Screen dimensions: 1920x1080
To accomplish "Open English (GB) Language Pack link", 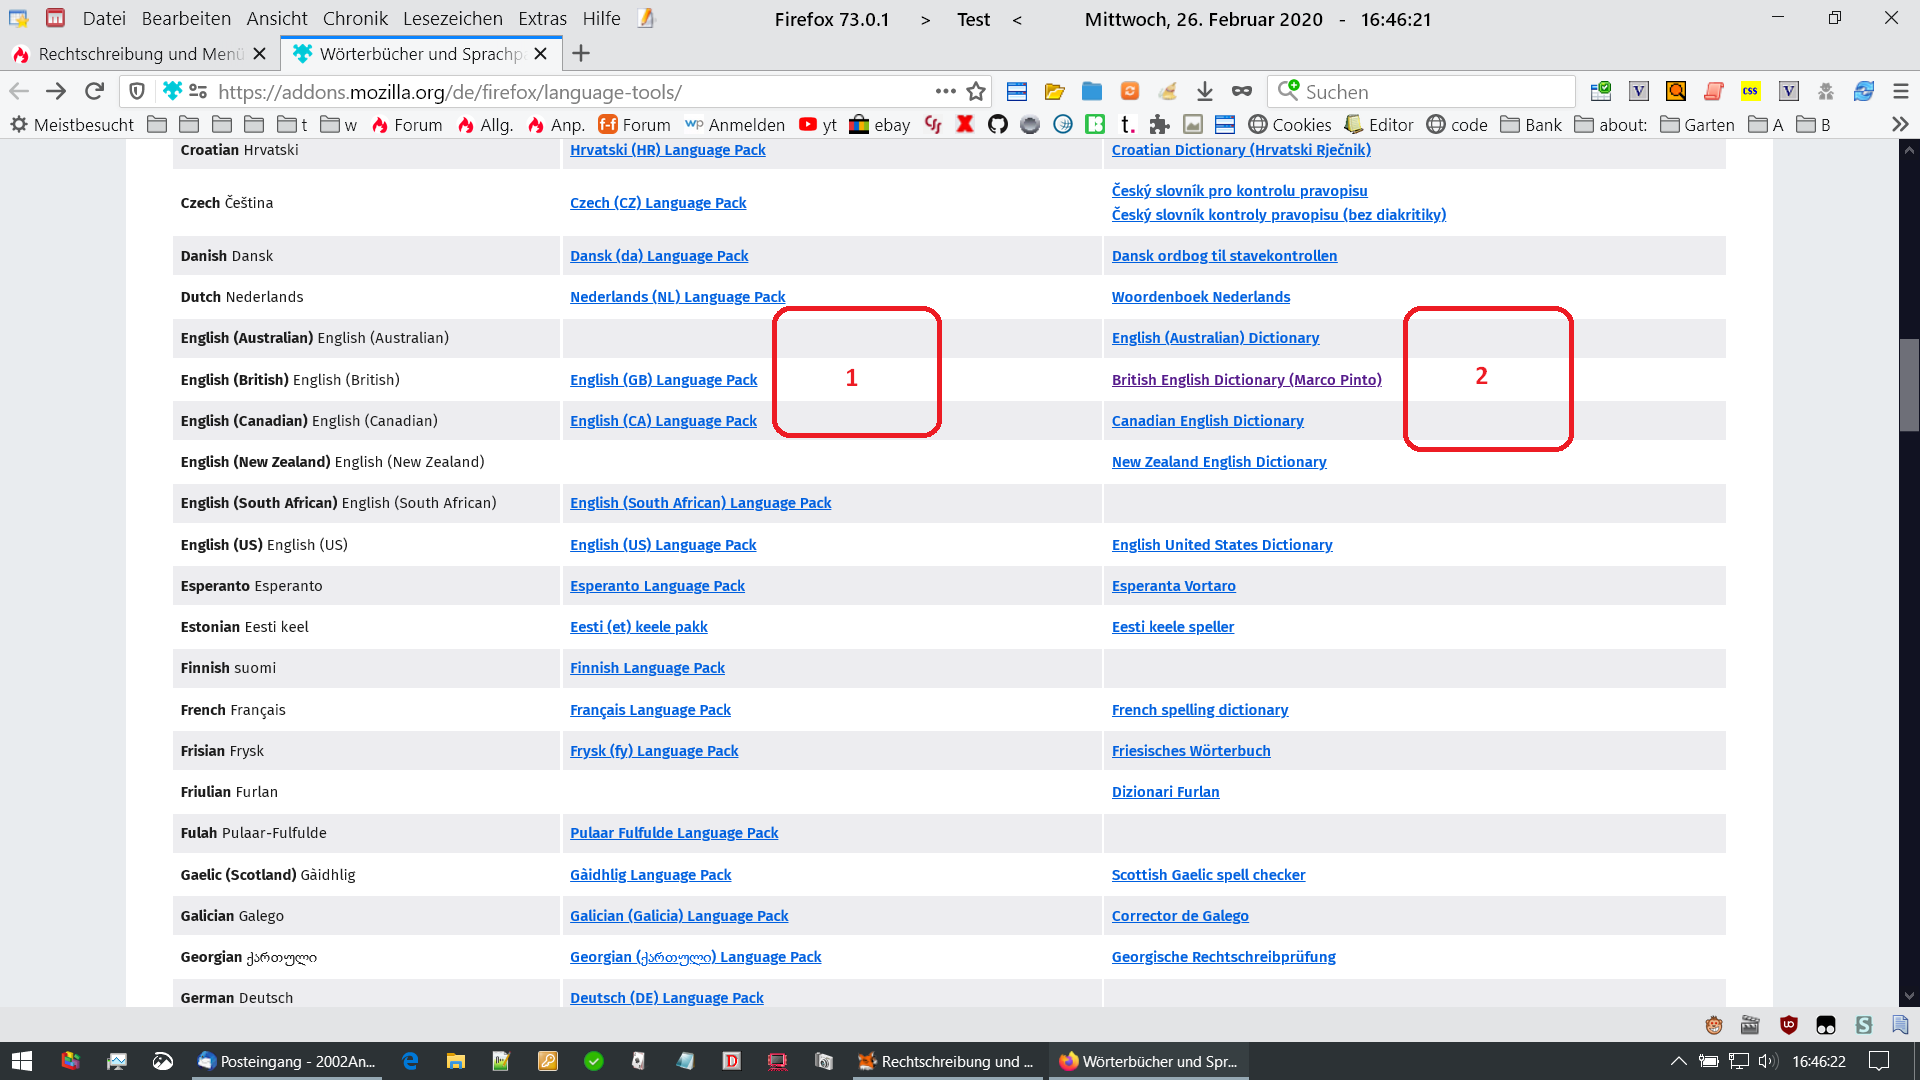I will click(663, 380).
